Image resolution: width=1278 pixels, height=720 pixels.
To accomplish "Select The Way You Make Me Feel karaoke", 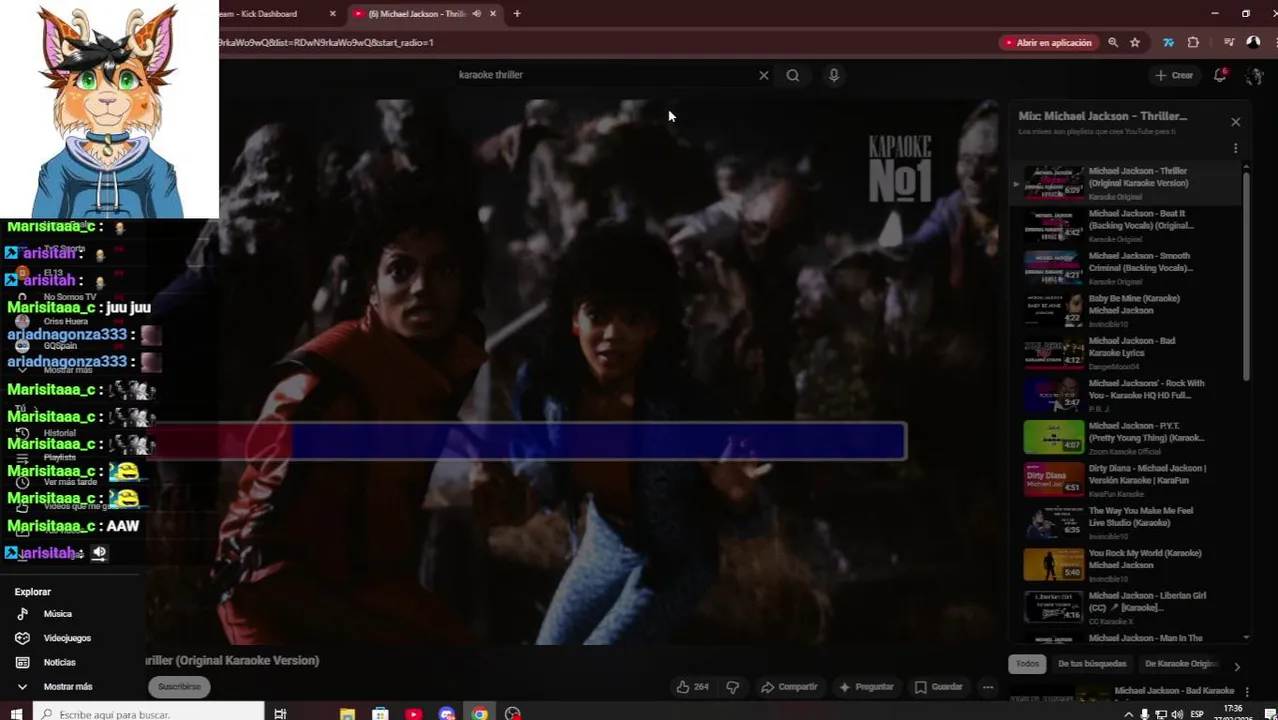I will click(x=1125, y=523).
